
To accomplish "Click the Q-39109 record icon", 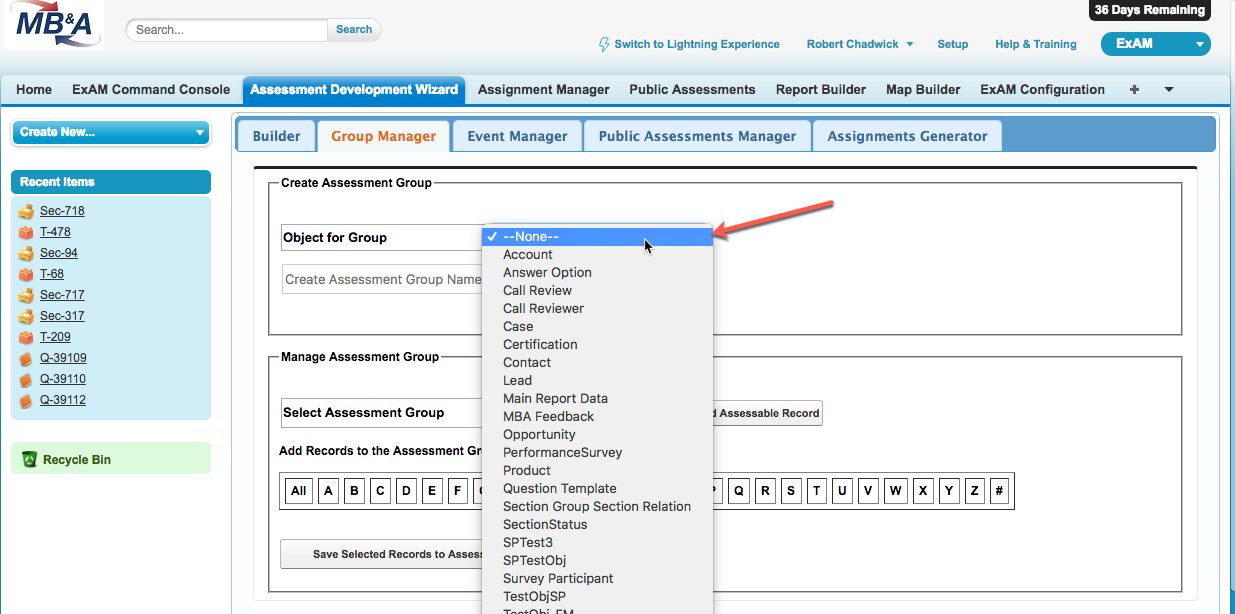I will (26, 358).
